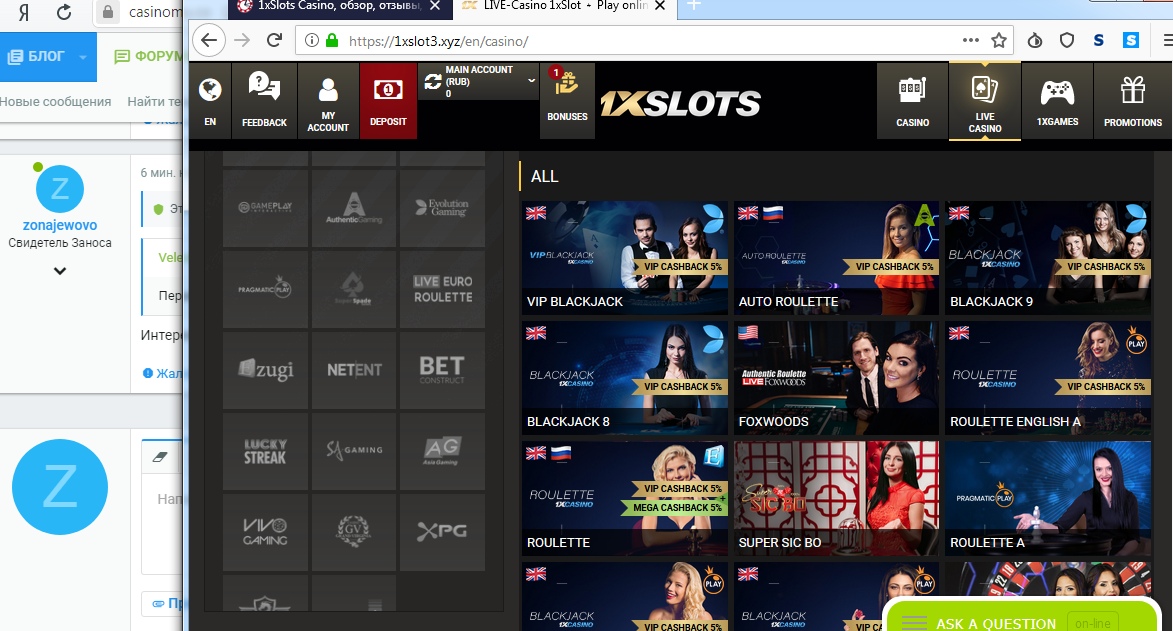Open the Feedback chat icon
1173x631 pixels.
tap(264, 100)
